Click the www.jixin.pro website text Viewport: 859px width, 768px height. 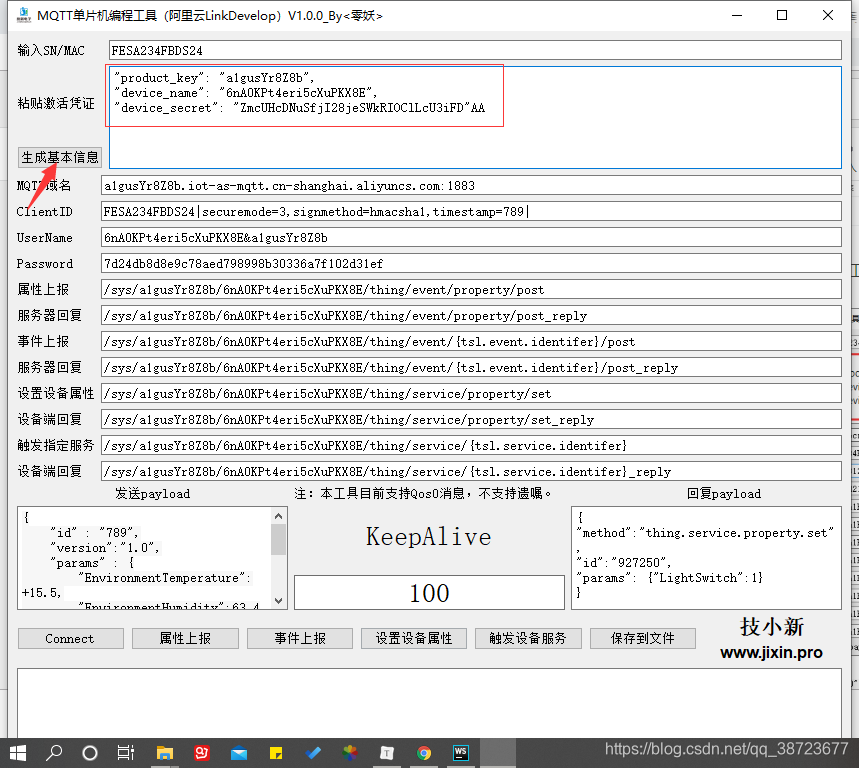click(x=771, y=652)
